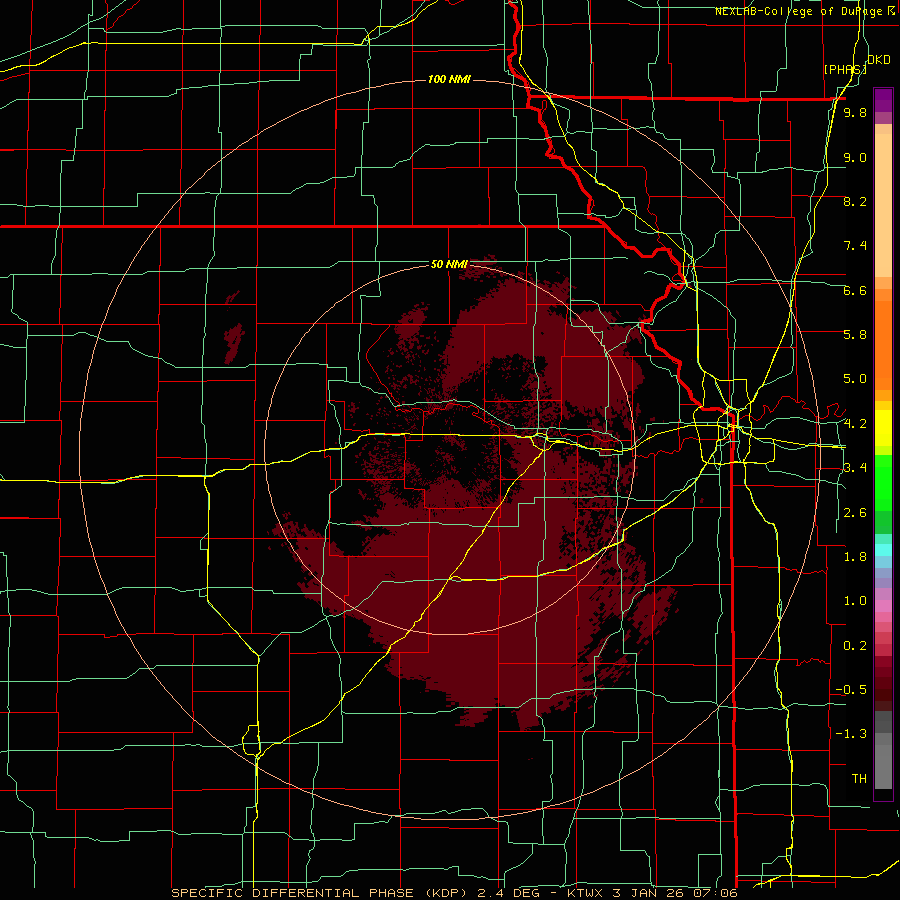Viewport: 900px width, 900px height.
Task: Click the yellow band of the color scale
Action: [883, 428]
